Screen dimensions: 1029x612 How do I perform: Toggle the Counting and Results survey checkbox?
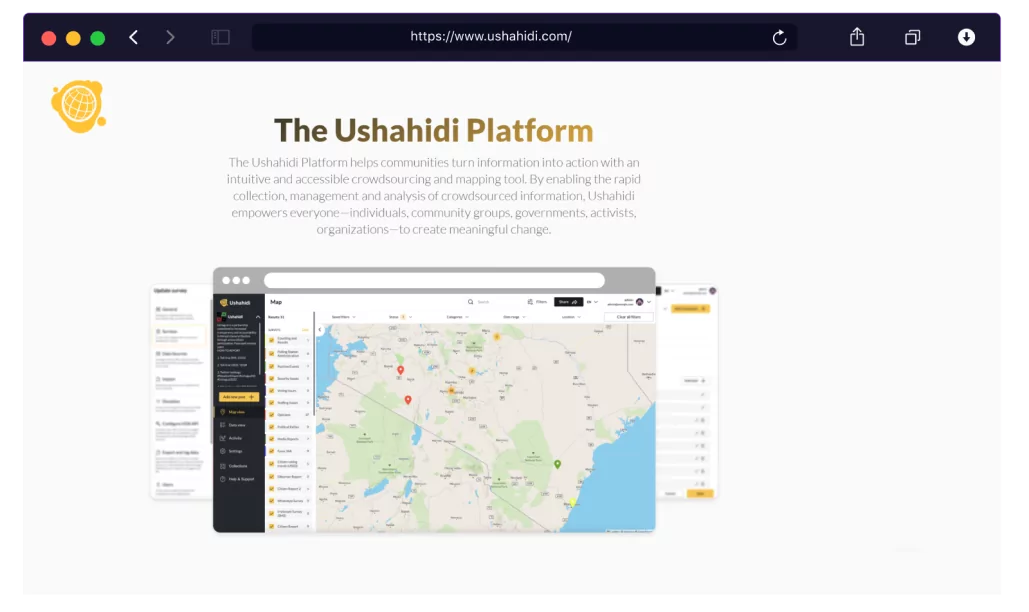272,340
